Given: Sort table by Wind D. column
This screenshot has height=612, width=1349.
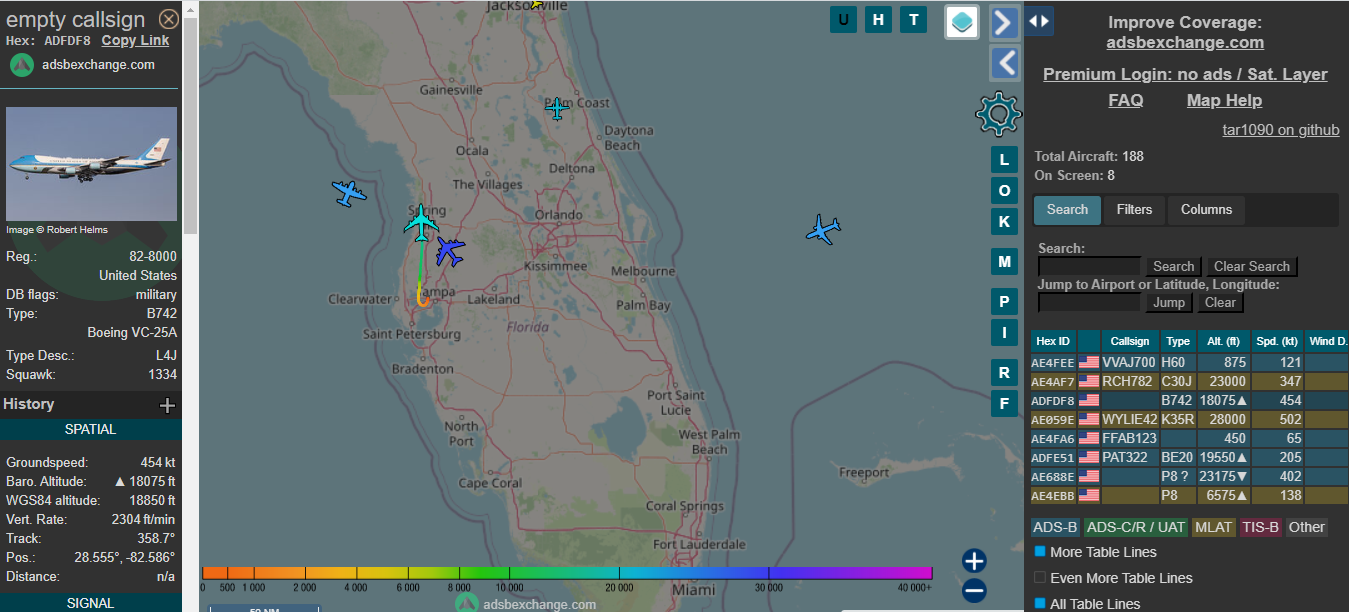Looking at the screenshot, I should [1327, 341].
